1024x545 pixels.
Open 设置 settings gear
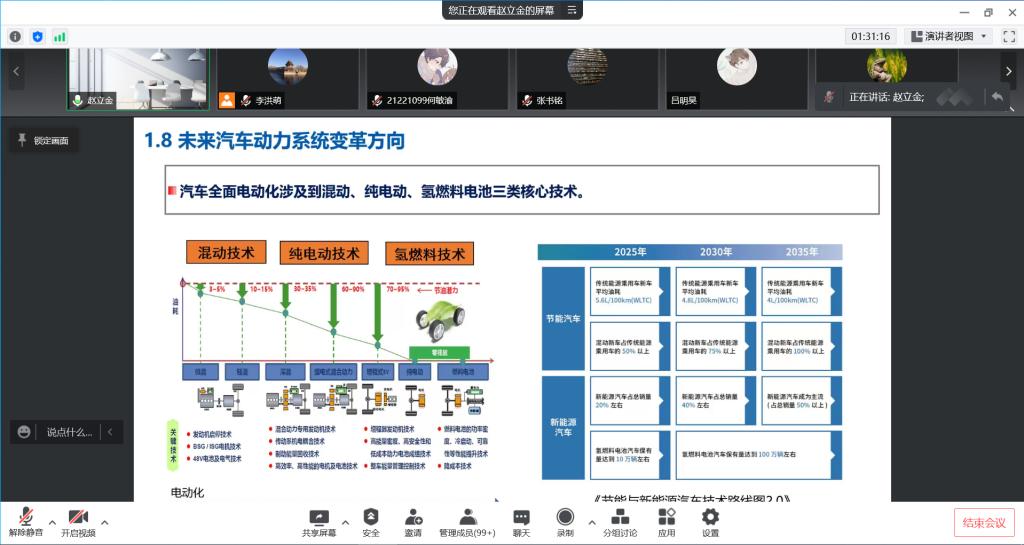tap(711, 523)
